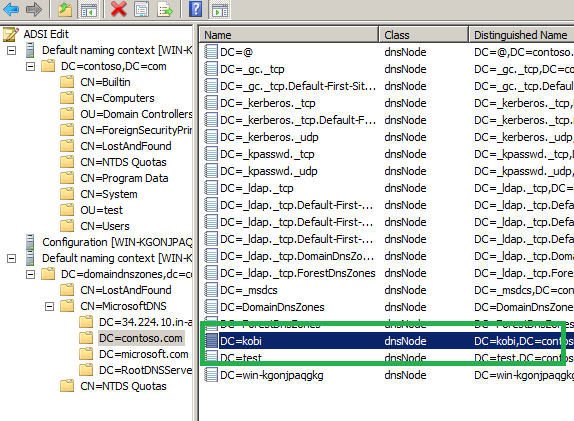Image resolution: width=574 pixels, height=421 pixels.
Task: Select OU=test folder in tree
Action: tap(101, 210)
